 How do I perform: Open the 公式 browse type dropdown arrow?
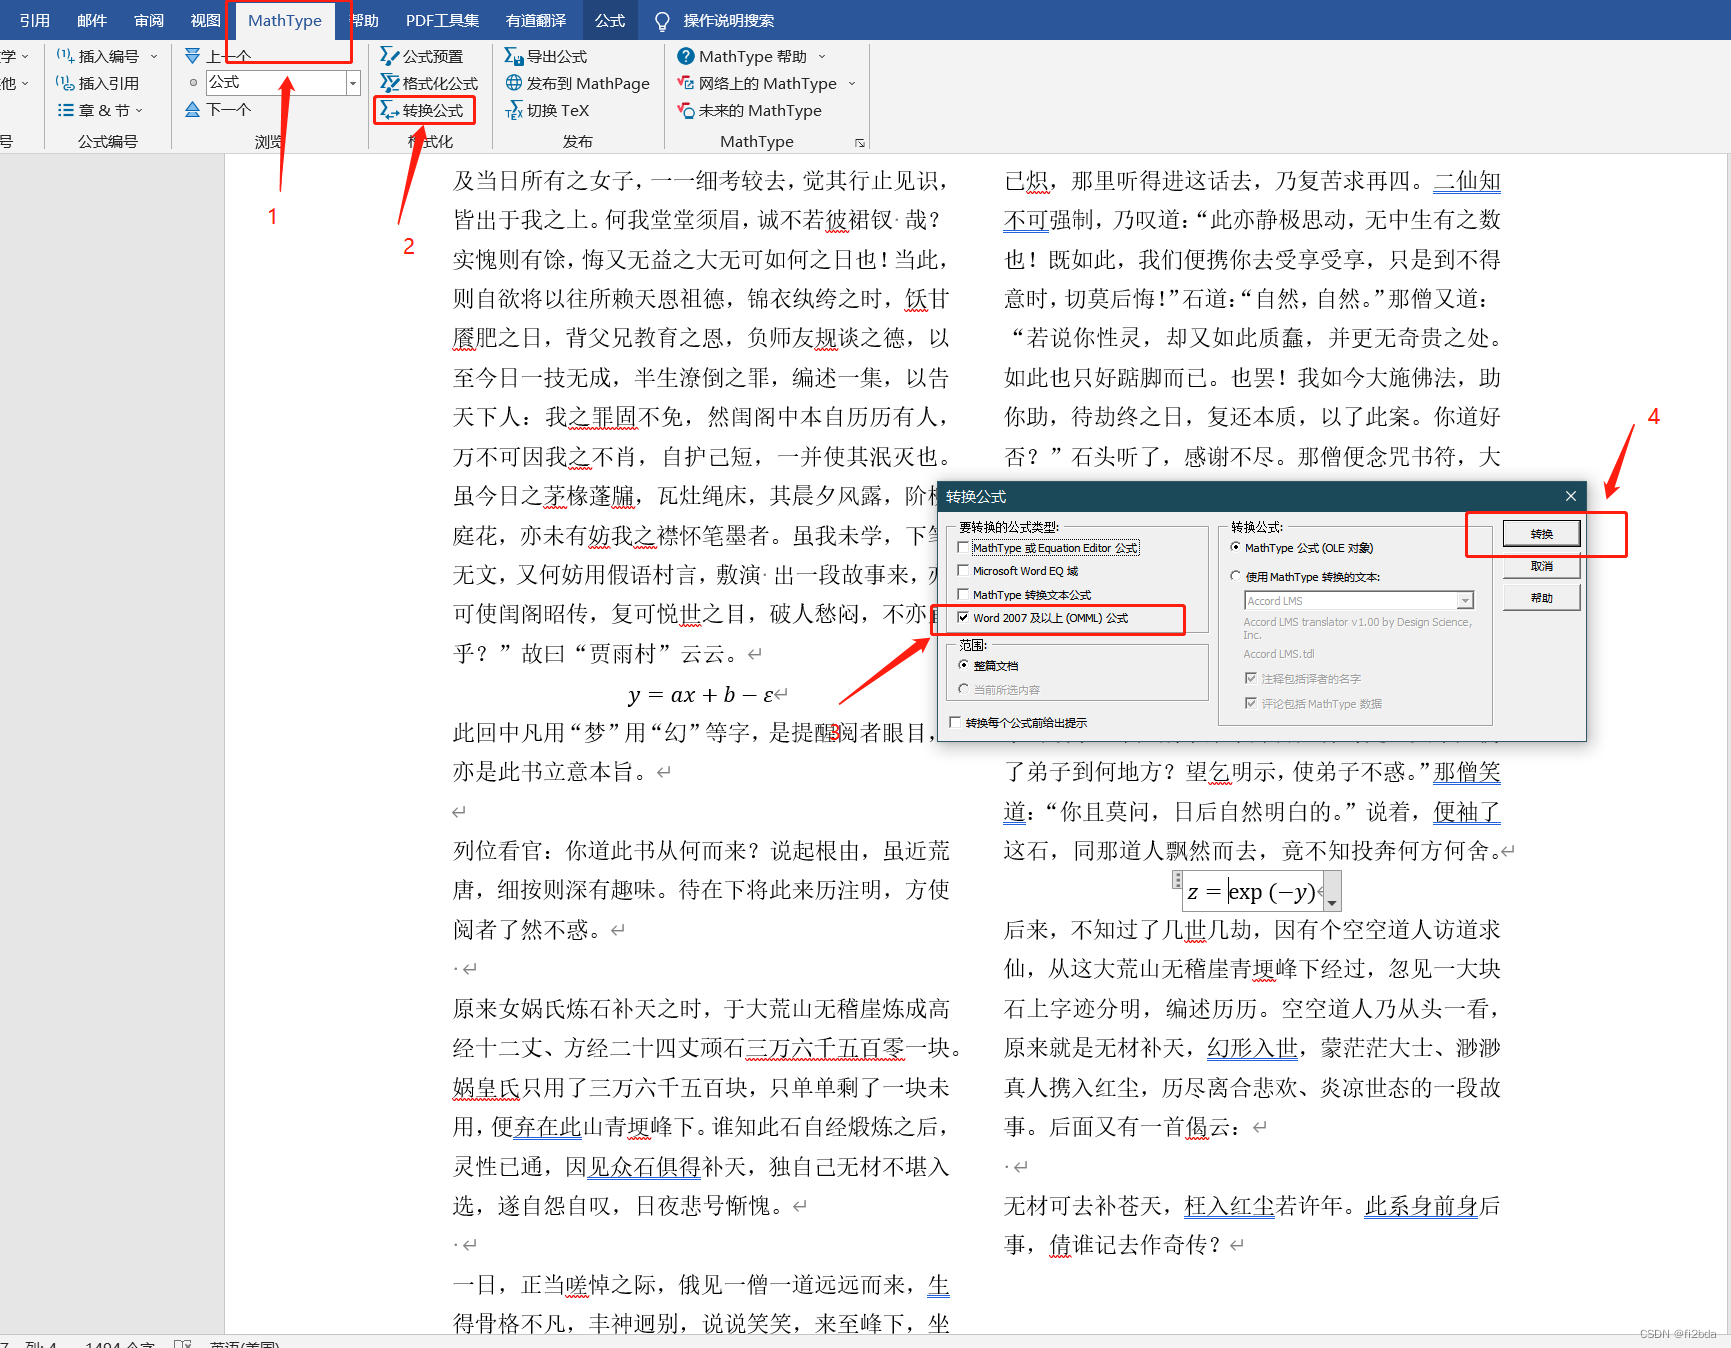click(353, 83)
